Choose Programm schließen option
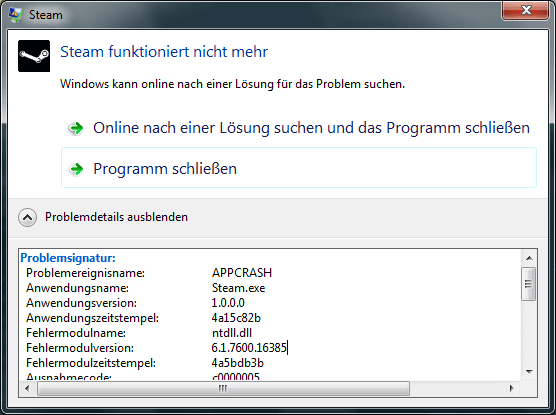Screen dimensions: 556x415 tap(299, 167)
